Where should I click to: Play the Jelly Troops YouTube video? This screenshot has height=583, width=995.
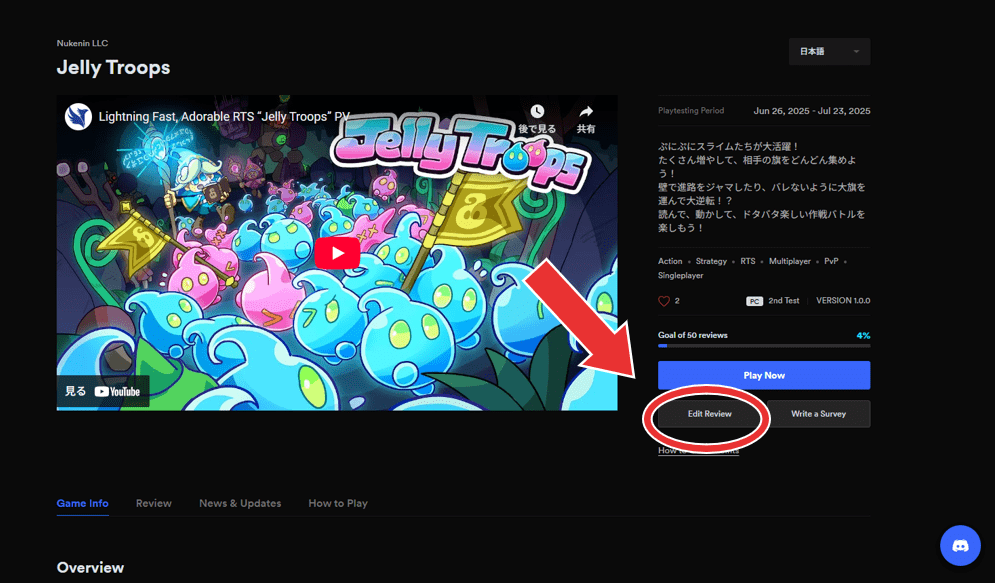(x=337, y=253)
